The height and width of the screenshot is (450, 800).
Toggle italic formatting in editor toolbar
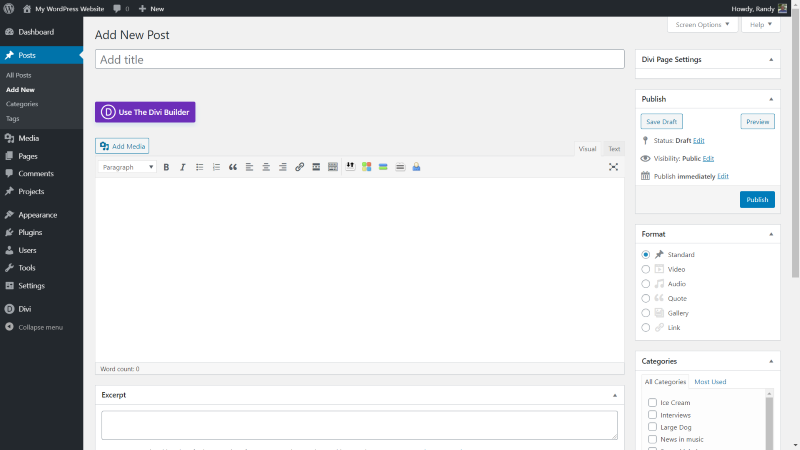(183, 167)
